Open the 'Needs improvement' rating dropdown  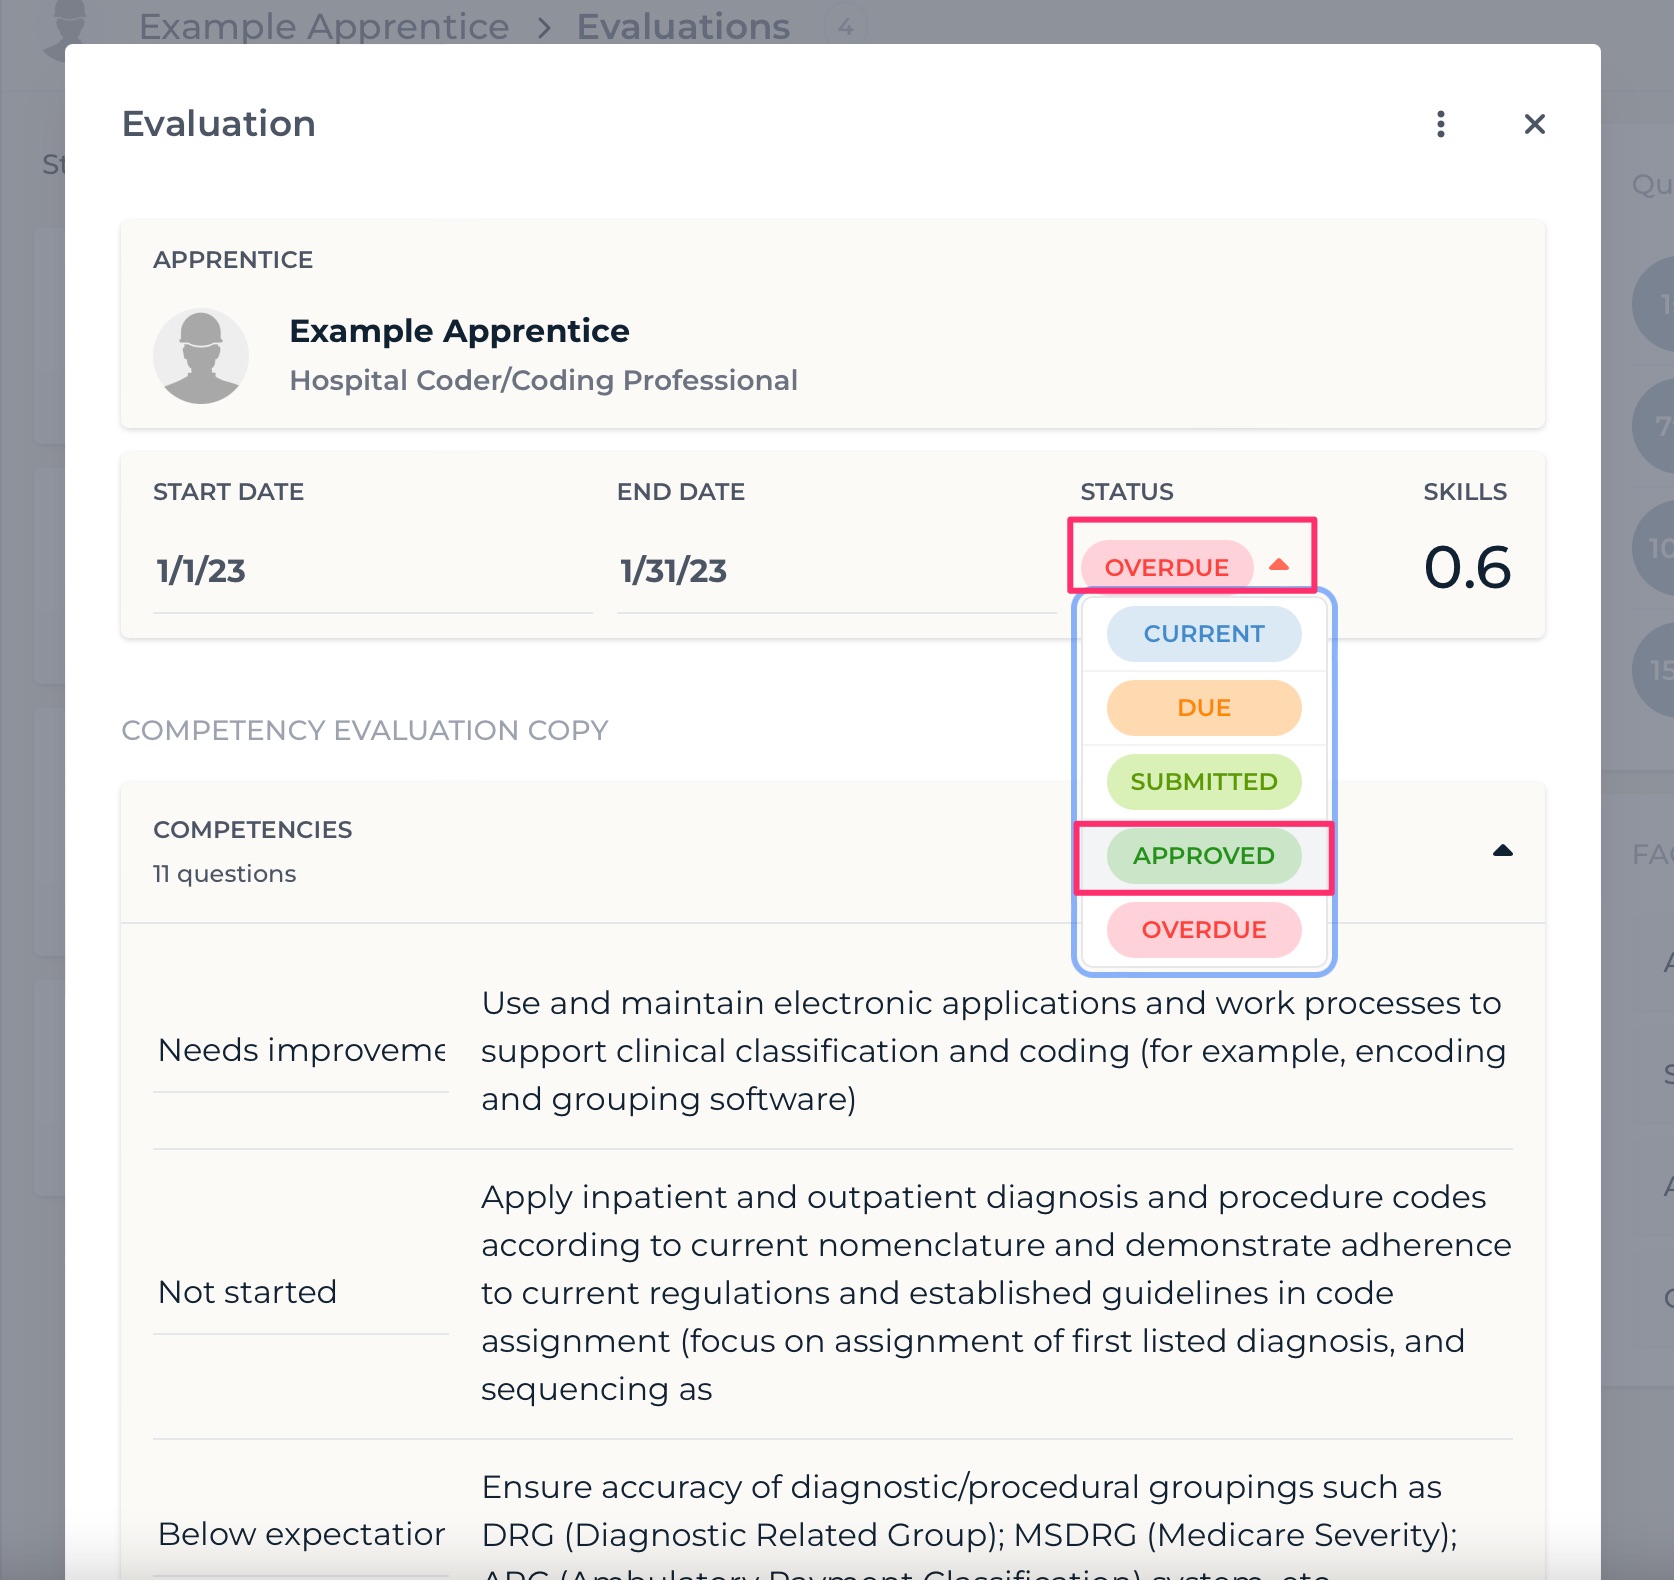pyautogui.click(x=301, y=1050)
